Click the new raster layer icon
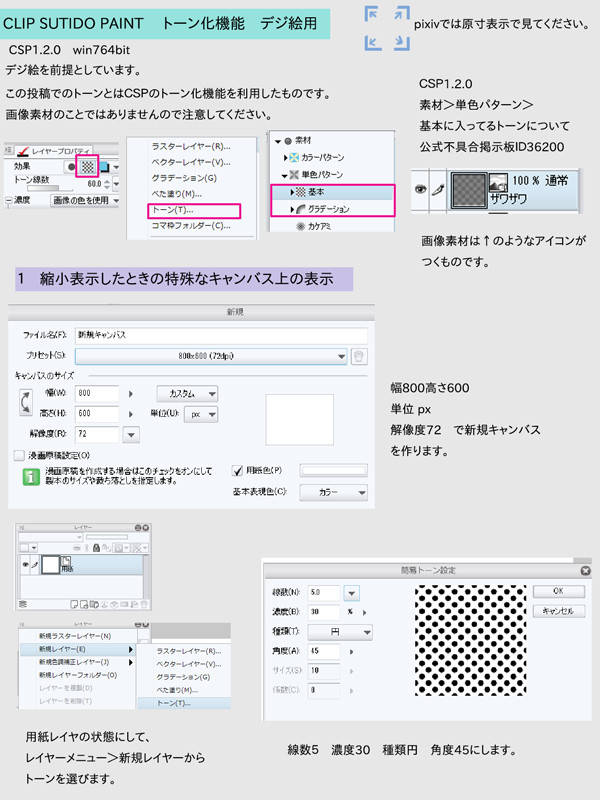 (74, 604)
